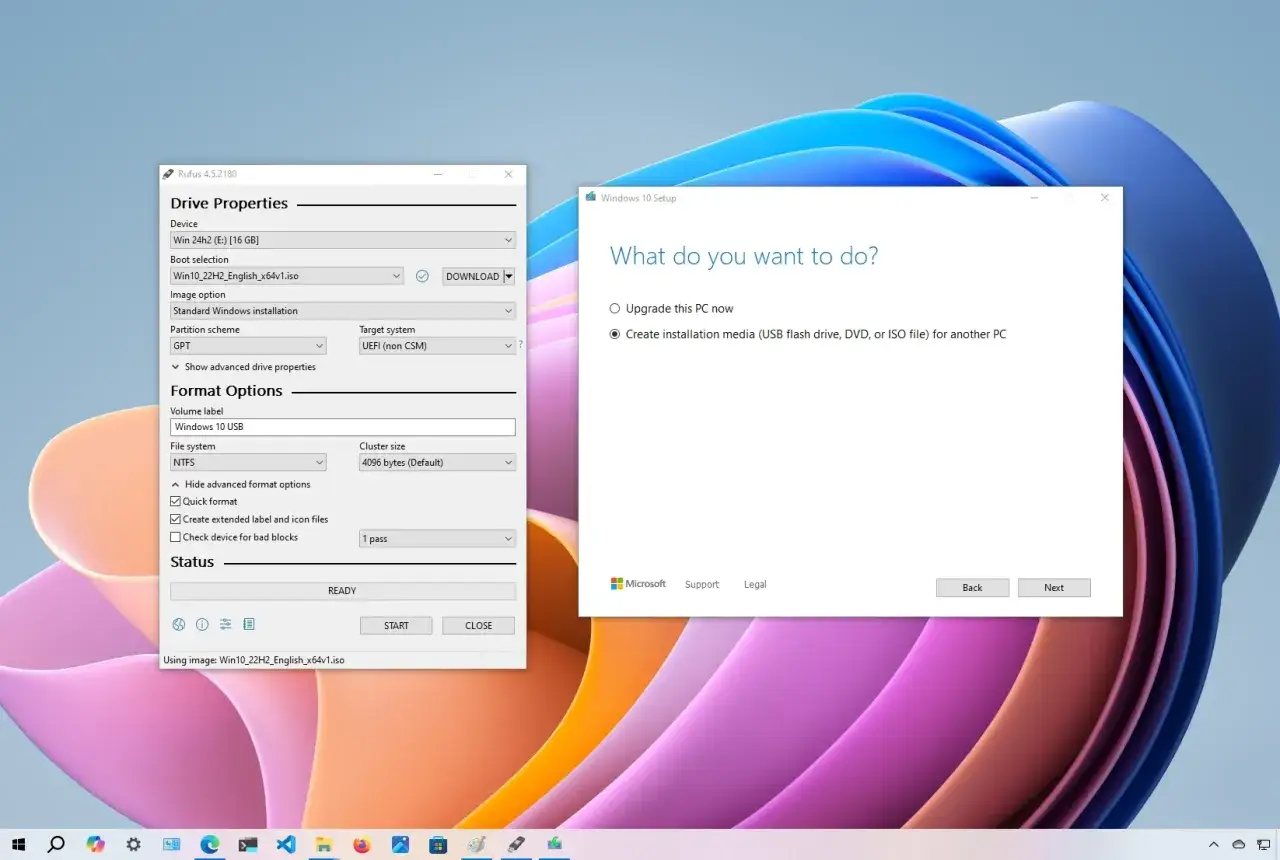Click 'What do you want to do?' heading

(744, 256)
